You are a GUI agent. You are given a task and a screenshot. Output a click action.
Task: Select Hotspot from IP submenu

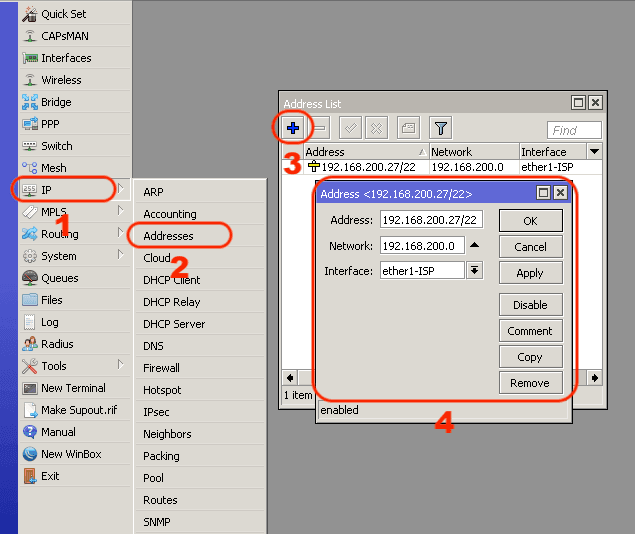click(200, 390)
